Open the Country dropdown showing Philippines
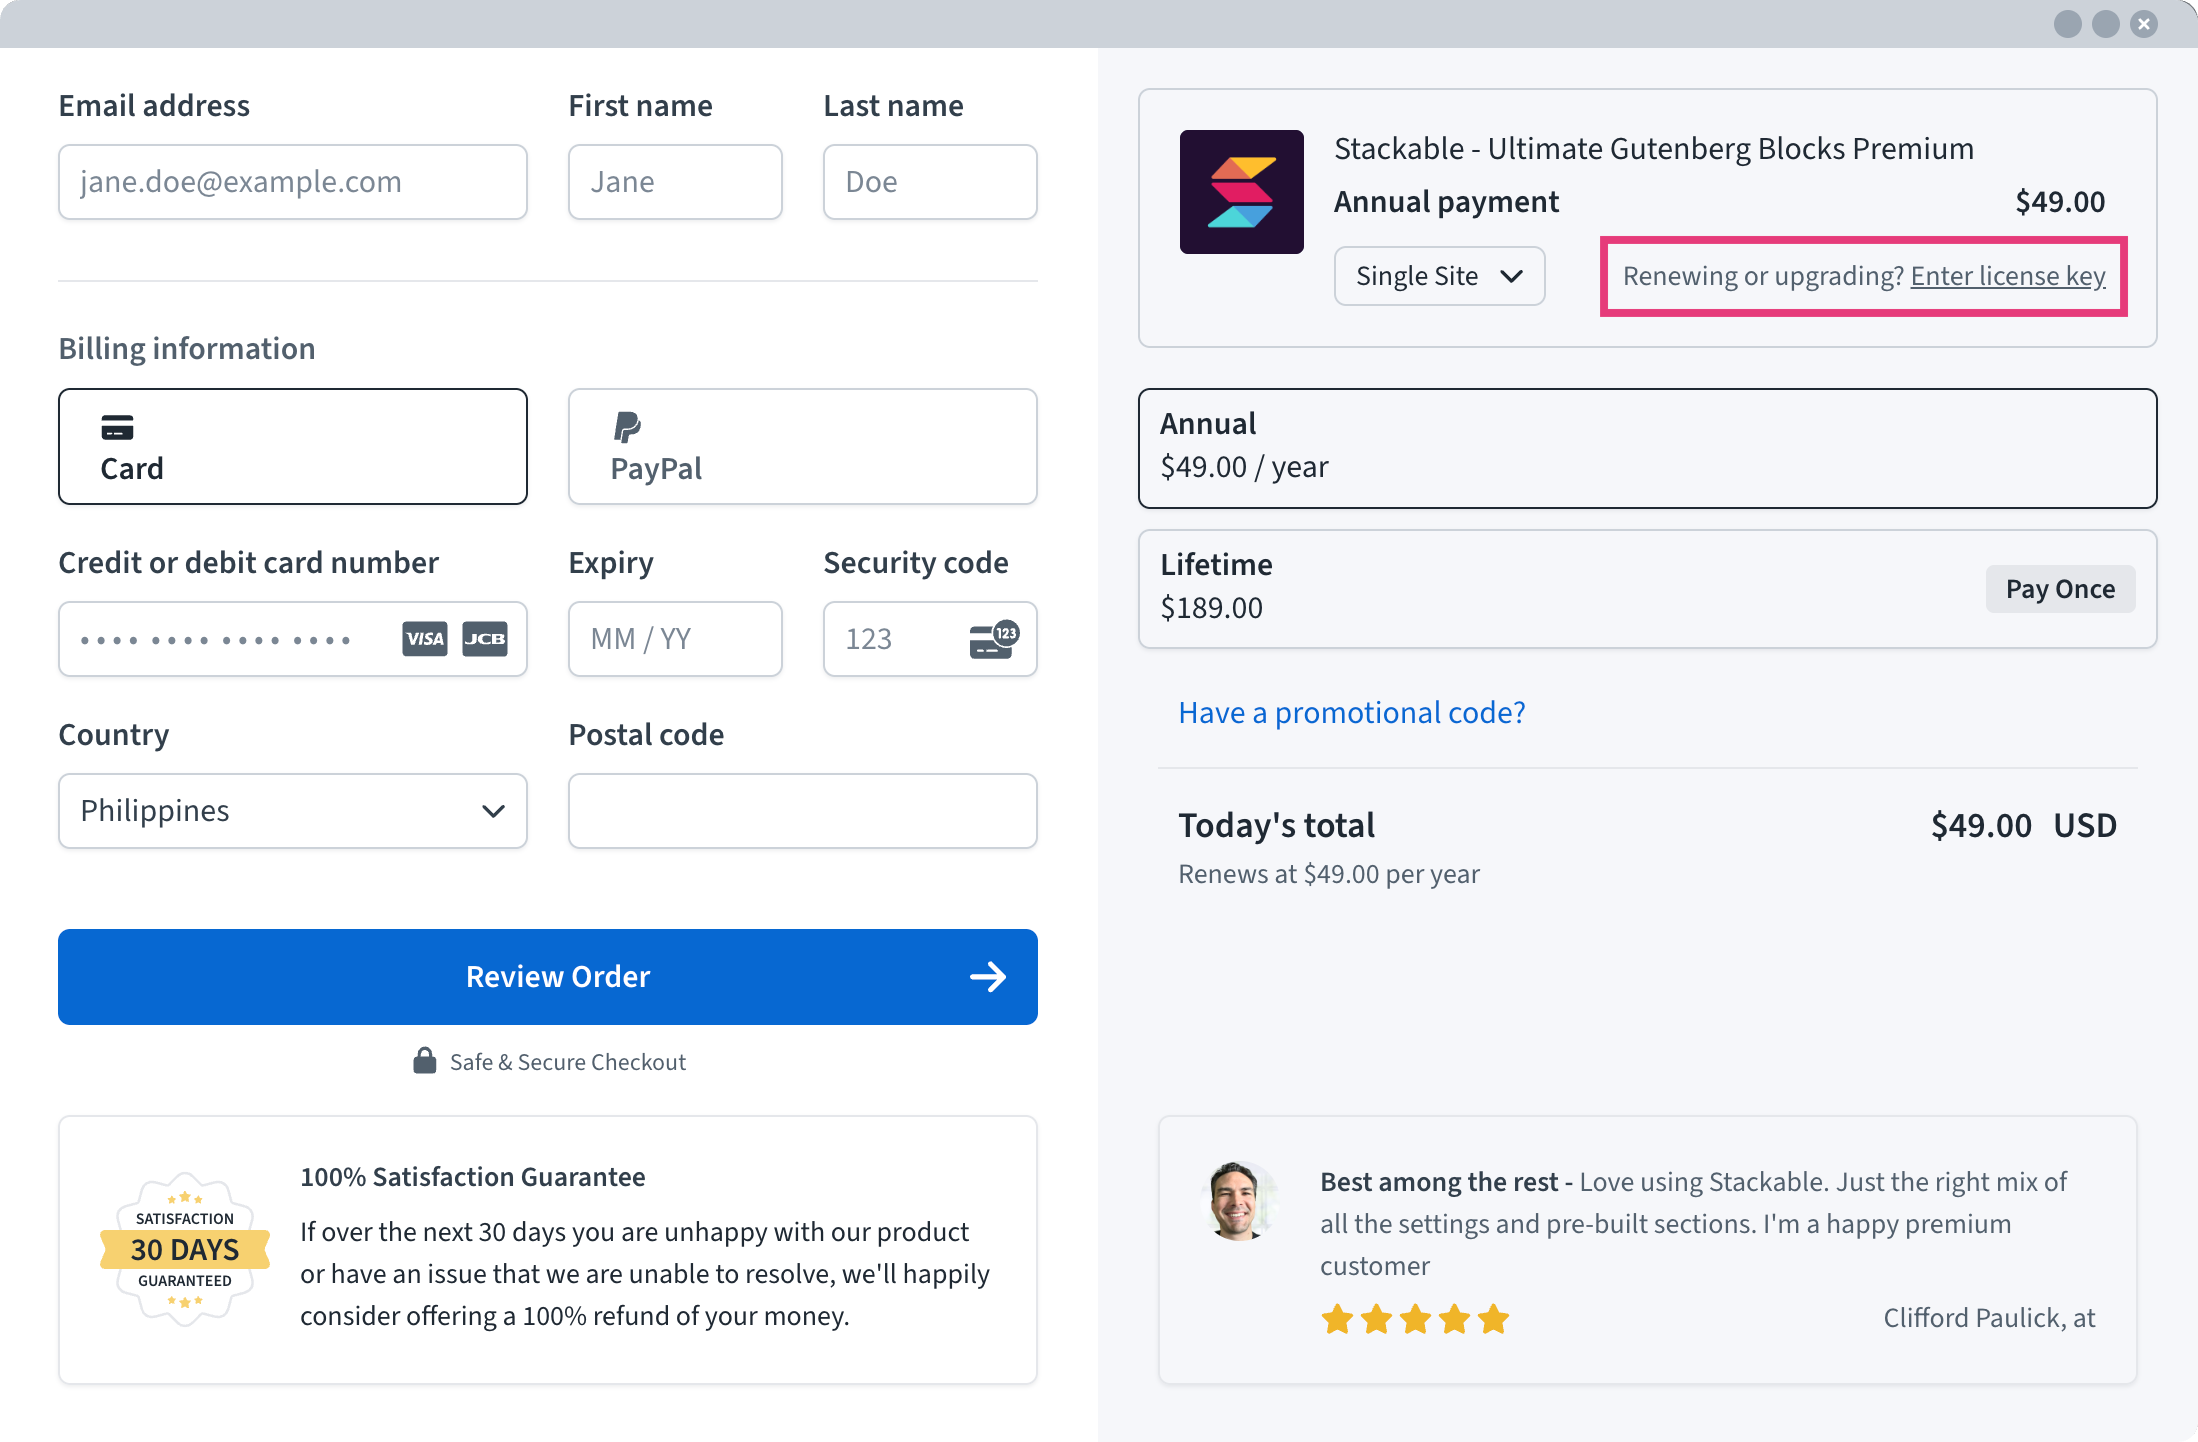This screenshot has width=2198, height=1442. 292,811
